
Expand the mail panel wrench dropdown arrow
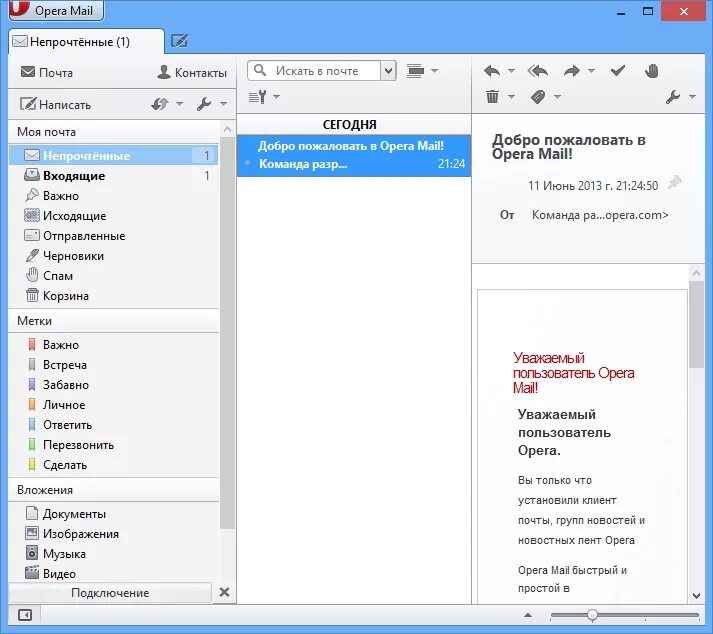click(x=223, y=104)
